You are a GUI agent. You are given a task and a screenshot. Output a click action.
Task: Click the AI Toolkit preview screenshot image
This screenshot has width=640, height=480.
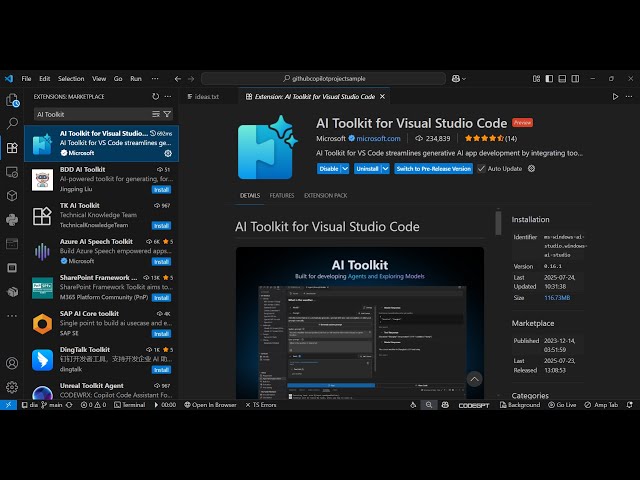360,323
